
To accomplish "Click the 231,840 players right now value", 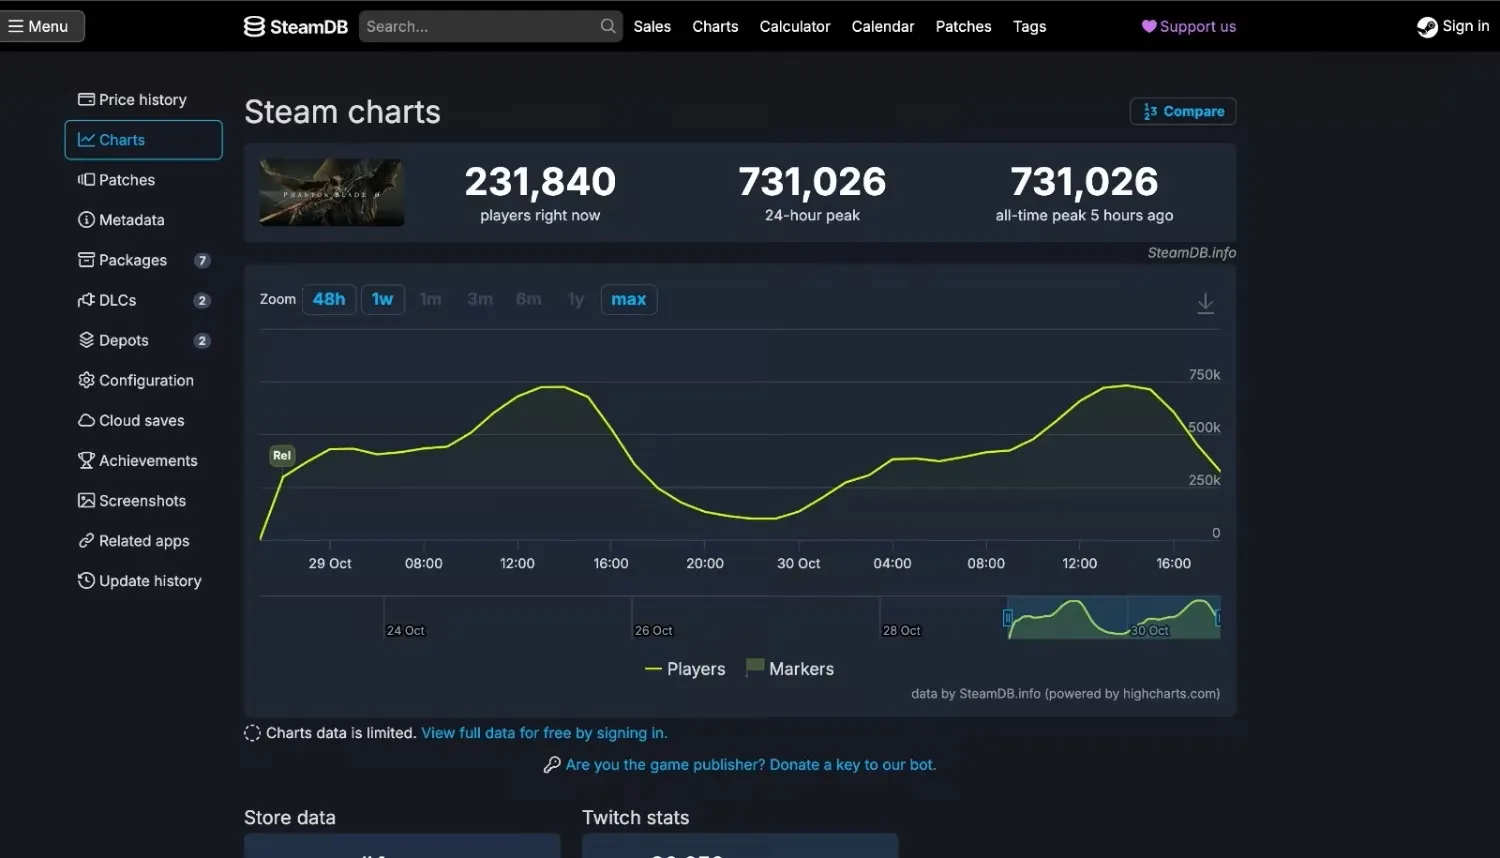I will (x=540, y=182).
